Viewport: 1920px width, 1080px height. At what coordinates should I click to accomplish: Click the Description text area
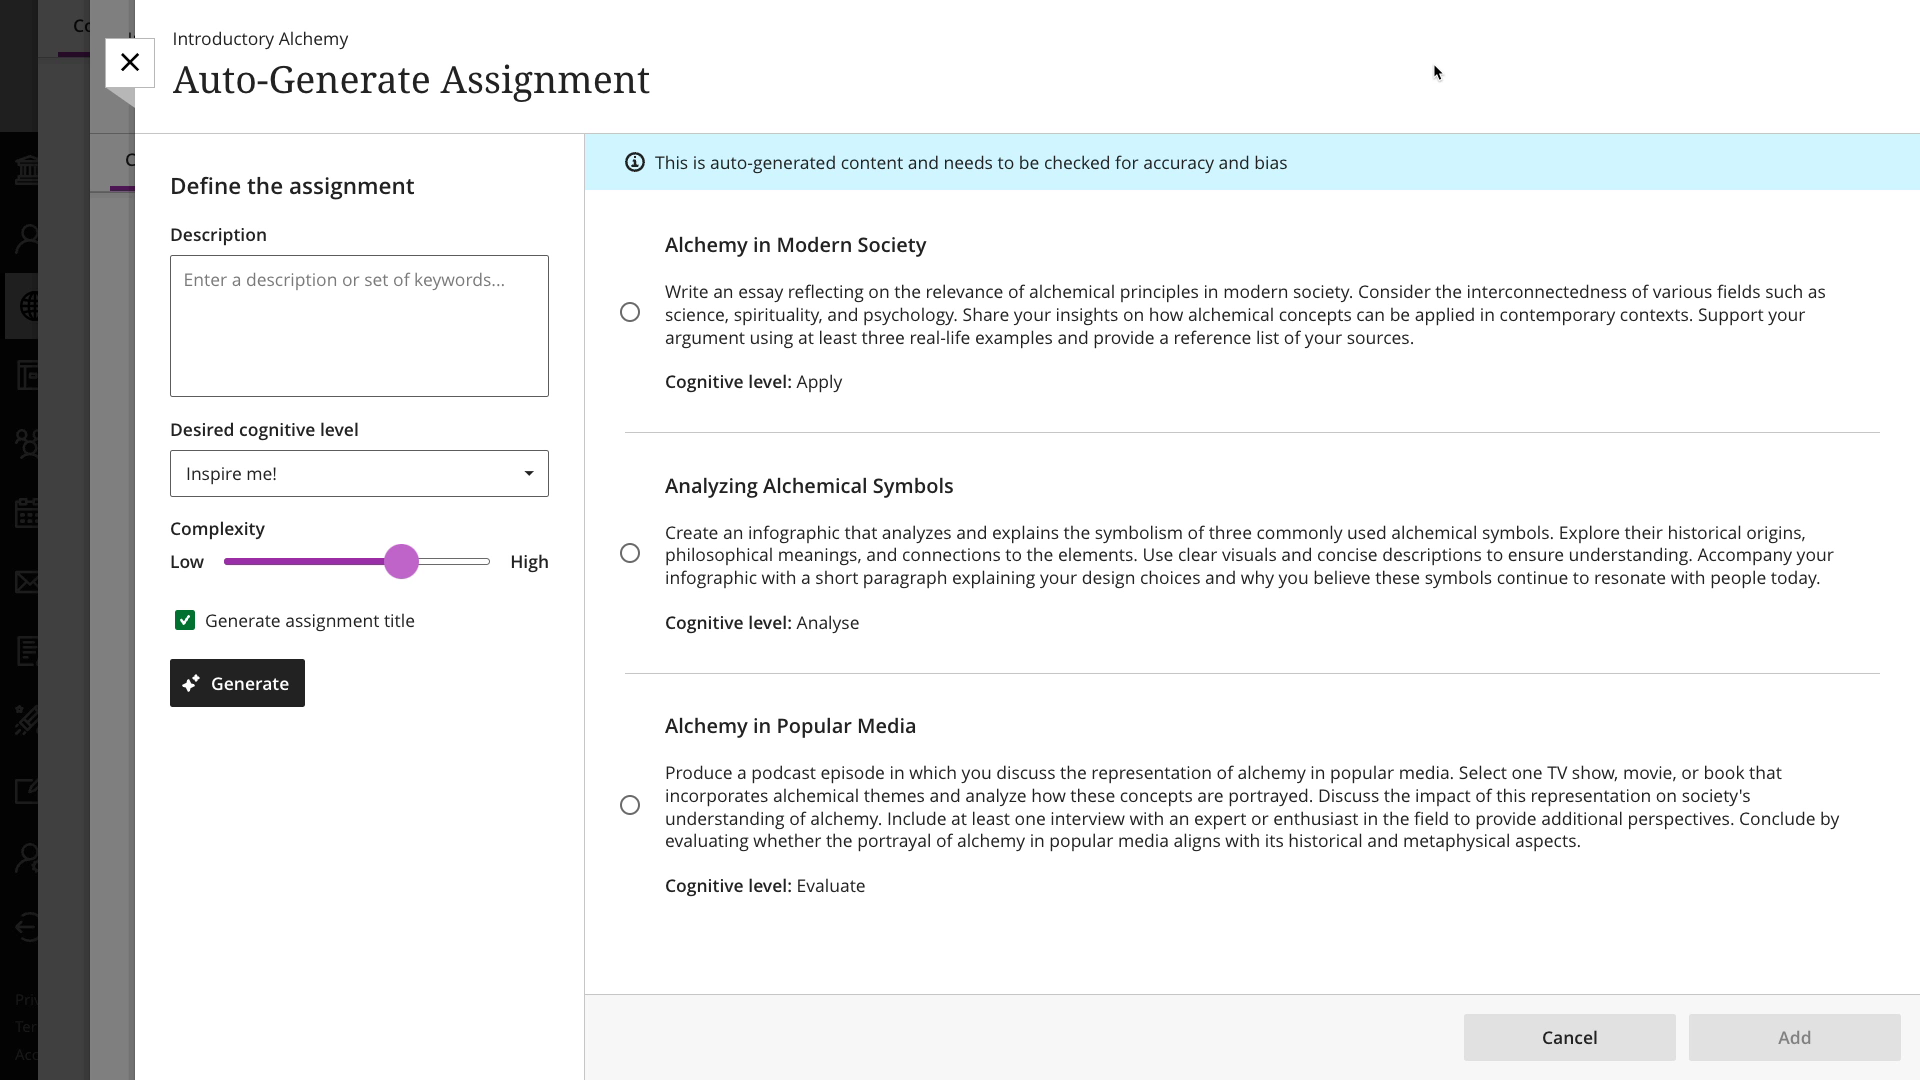point(359,326)
